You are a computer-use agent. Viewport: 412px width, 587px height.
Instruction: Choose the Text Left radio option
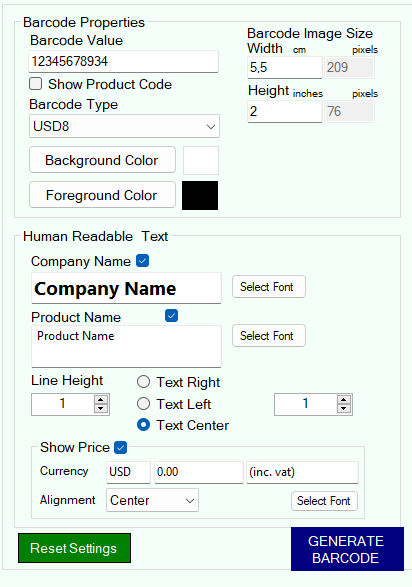tap(143, 404)
